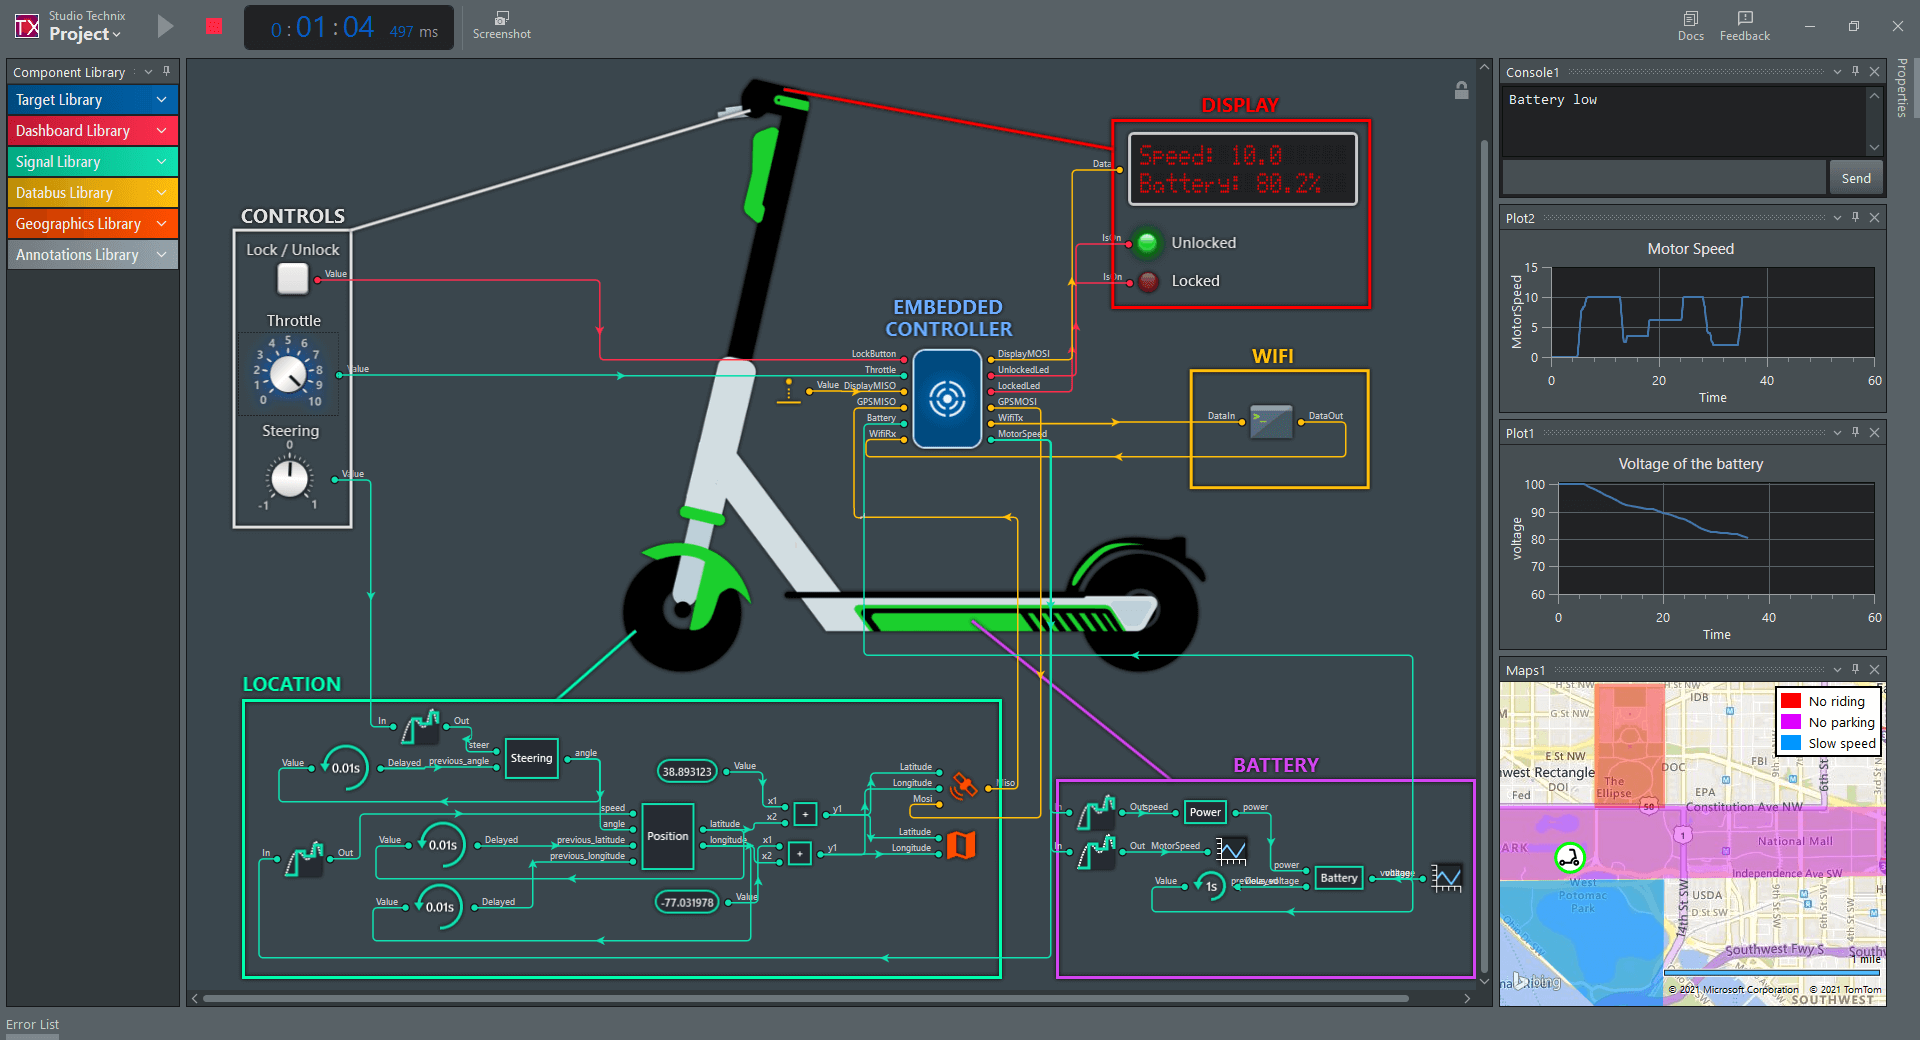Select the Embedded Controller block
Screen dimensions: 1920x1040
[x=947, y=398]
